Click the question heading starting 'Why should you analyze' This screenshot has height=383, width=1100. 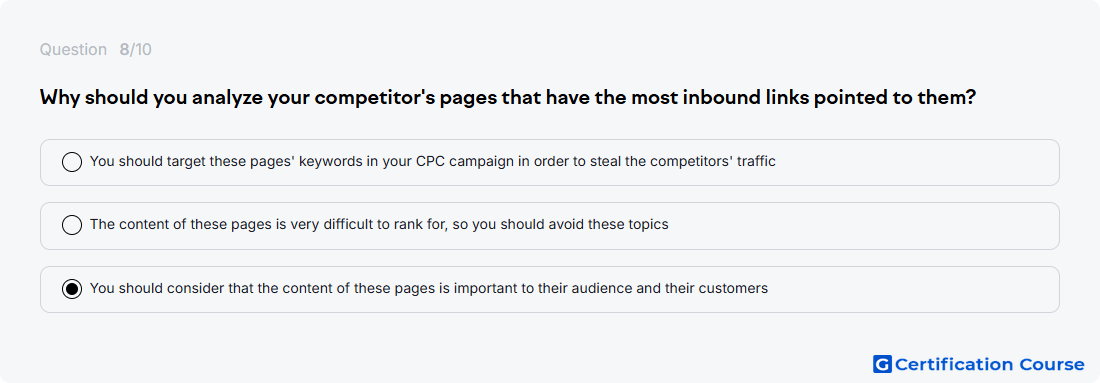508,98
